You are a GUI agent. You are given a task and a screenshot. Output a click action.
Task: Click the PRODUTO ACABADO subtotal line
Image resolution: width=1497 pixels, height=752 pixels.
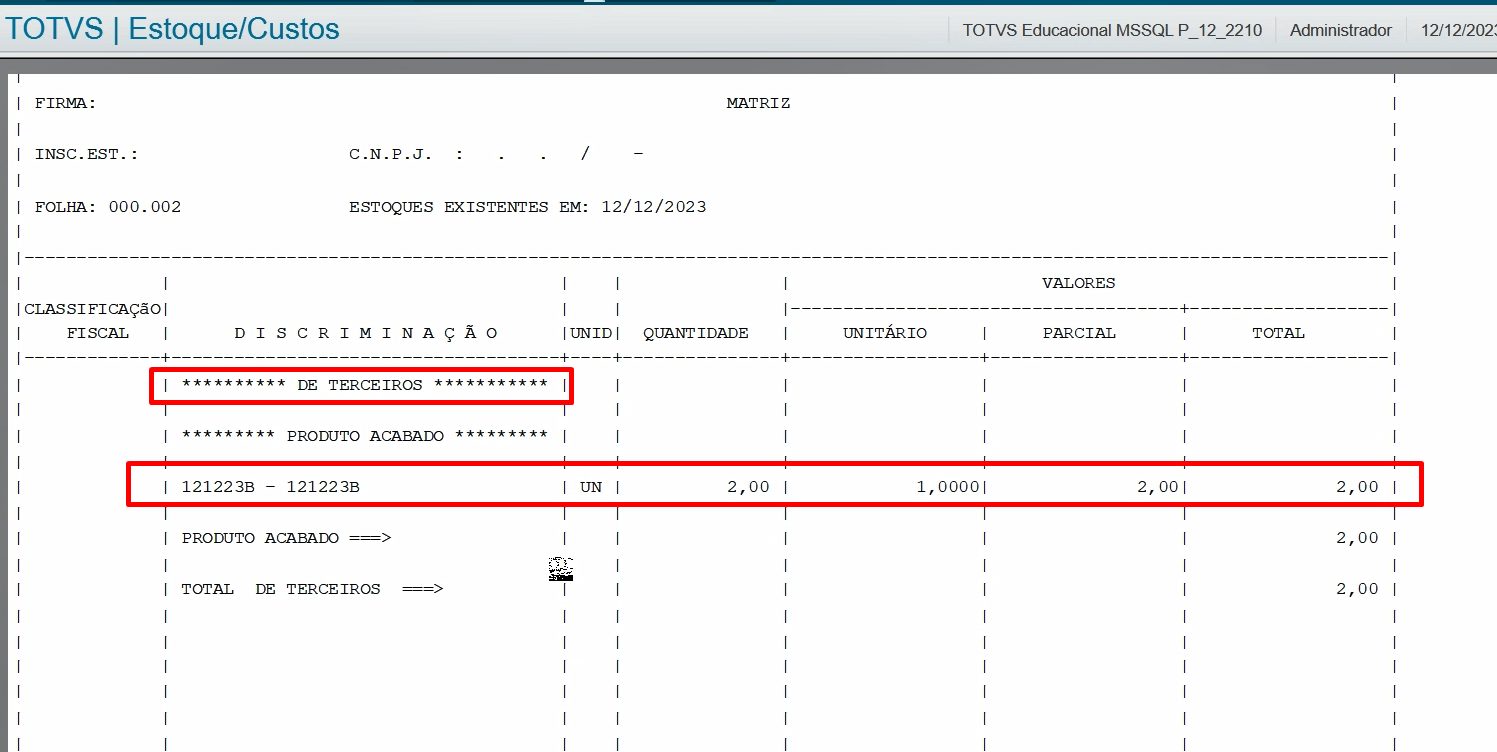pyautogui.click(x=286, y=538)
